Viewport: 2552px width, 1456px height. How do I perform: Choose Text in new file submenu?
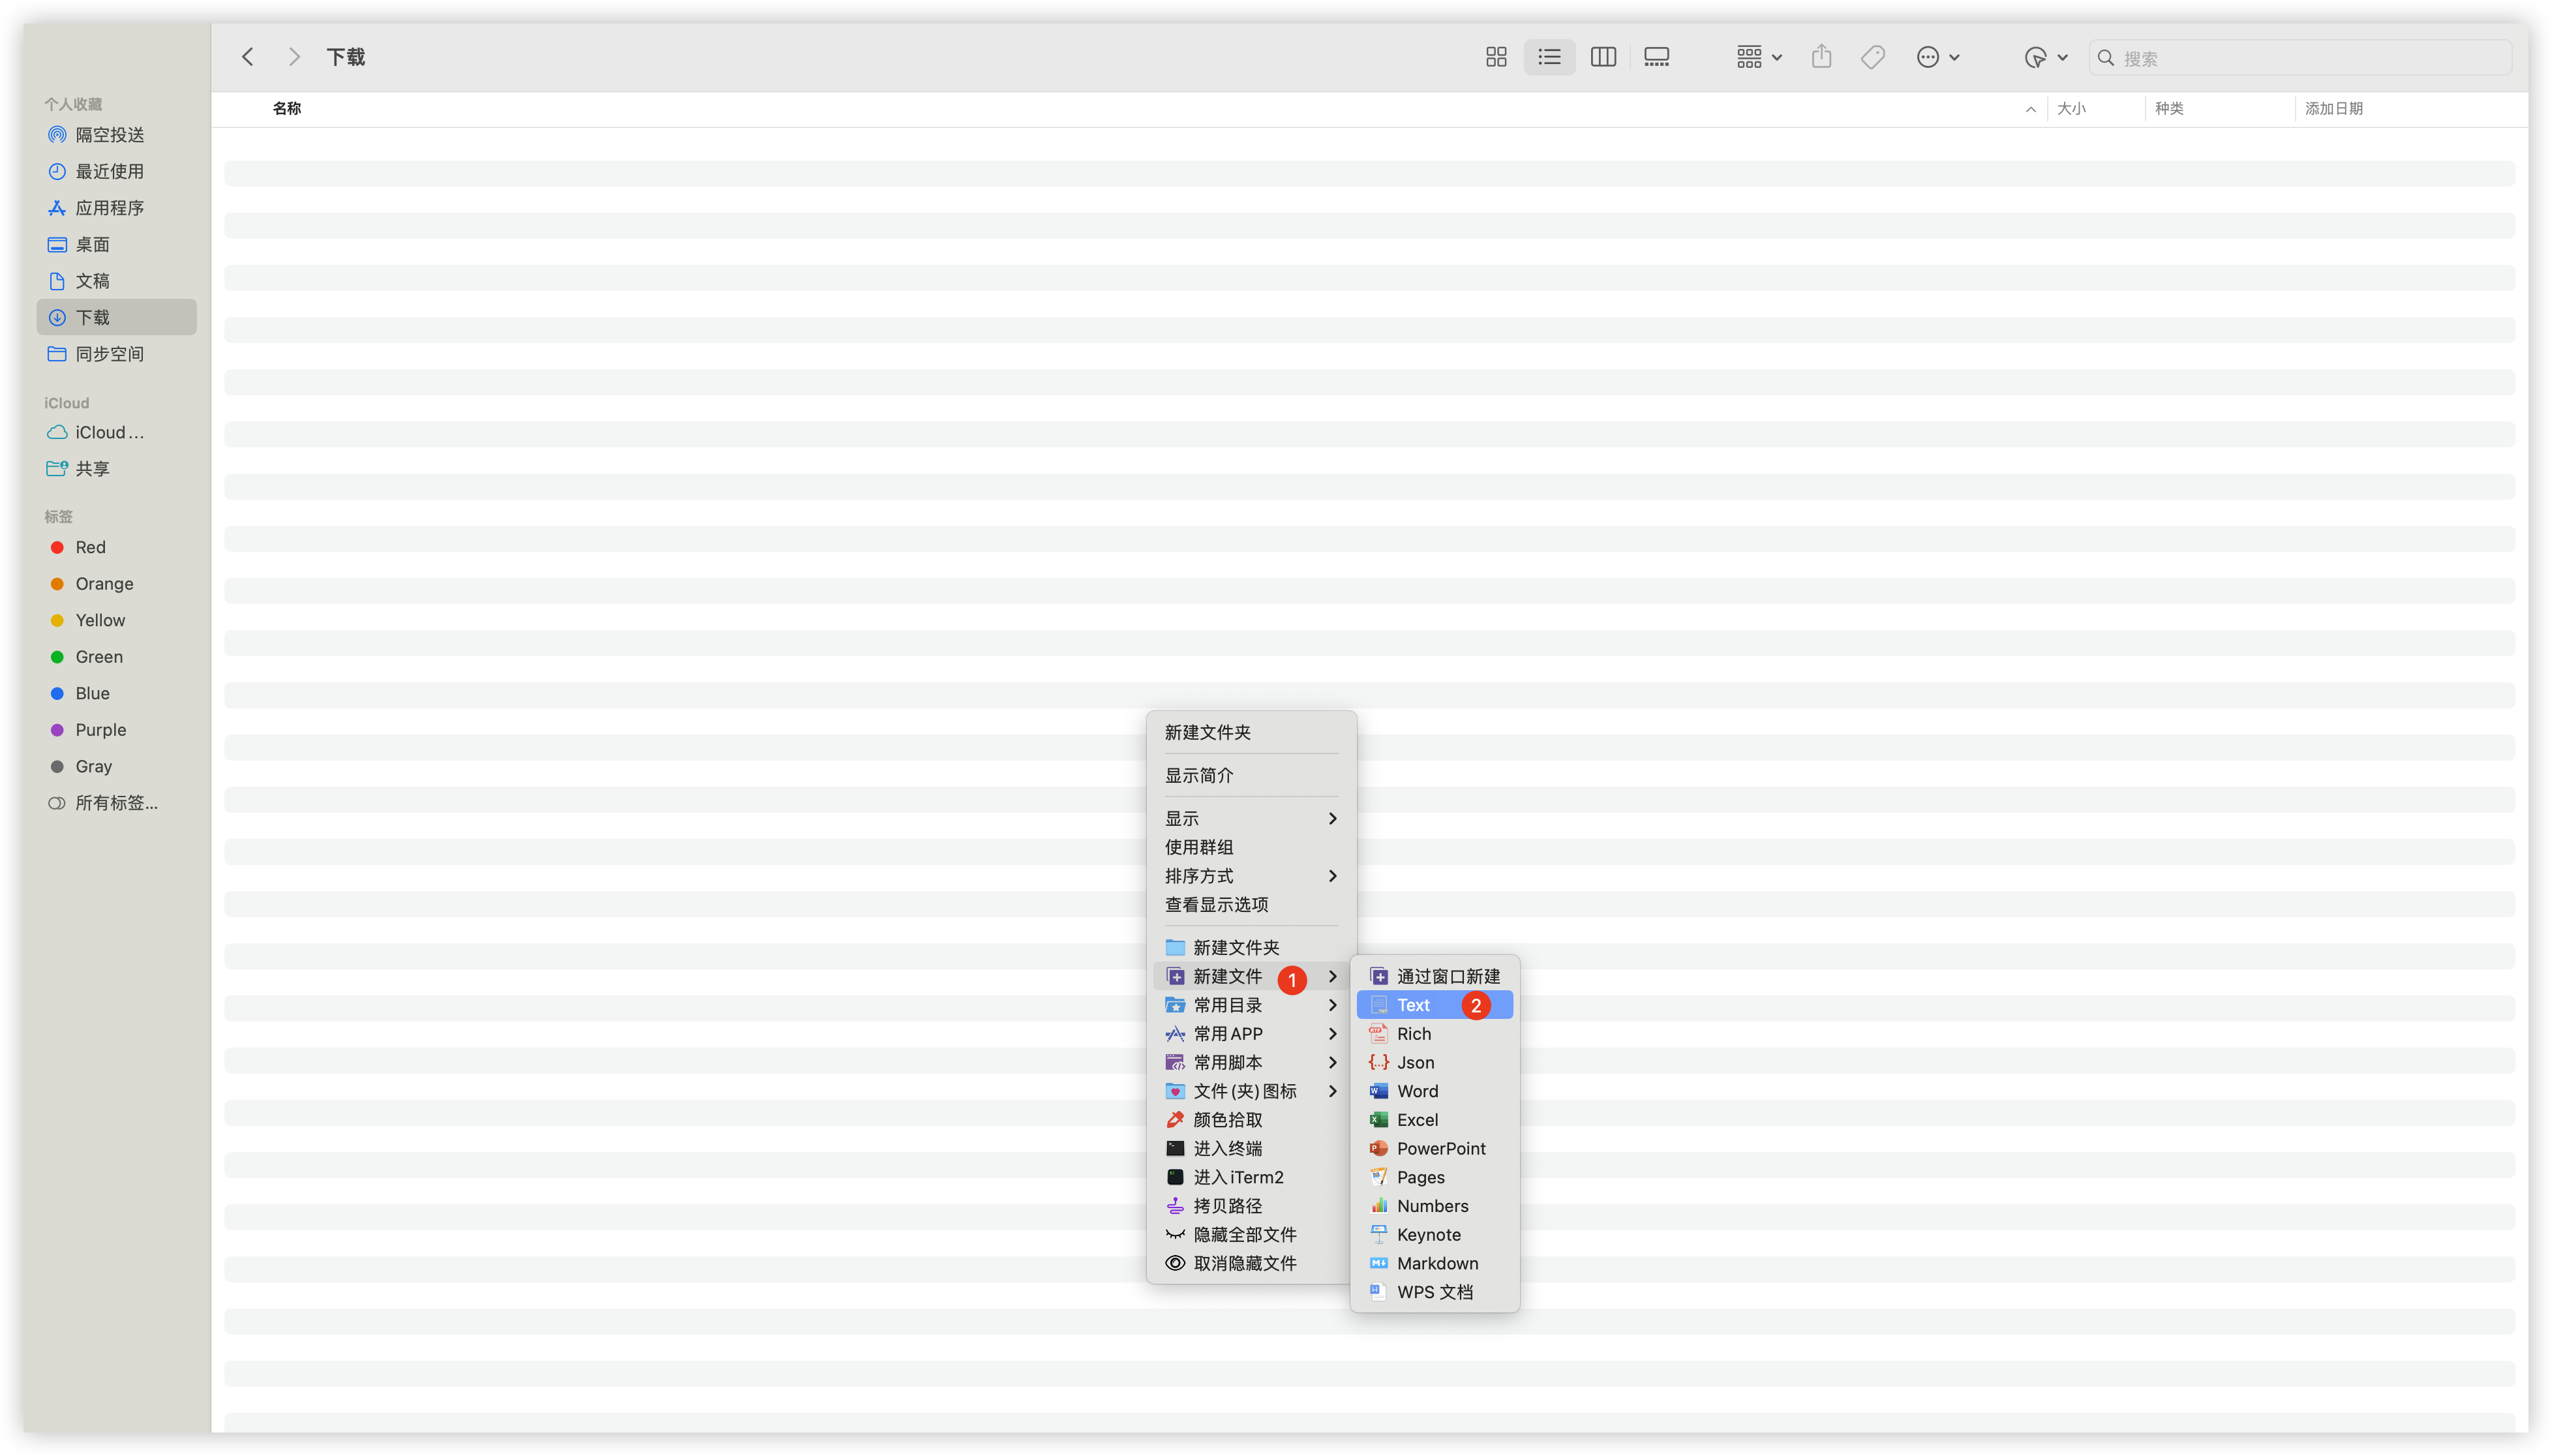click(1414, 1005)
